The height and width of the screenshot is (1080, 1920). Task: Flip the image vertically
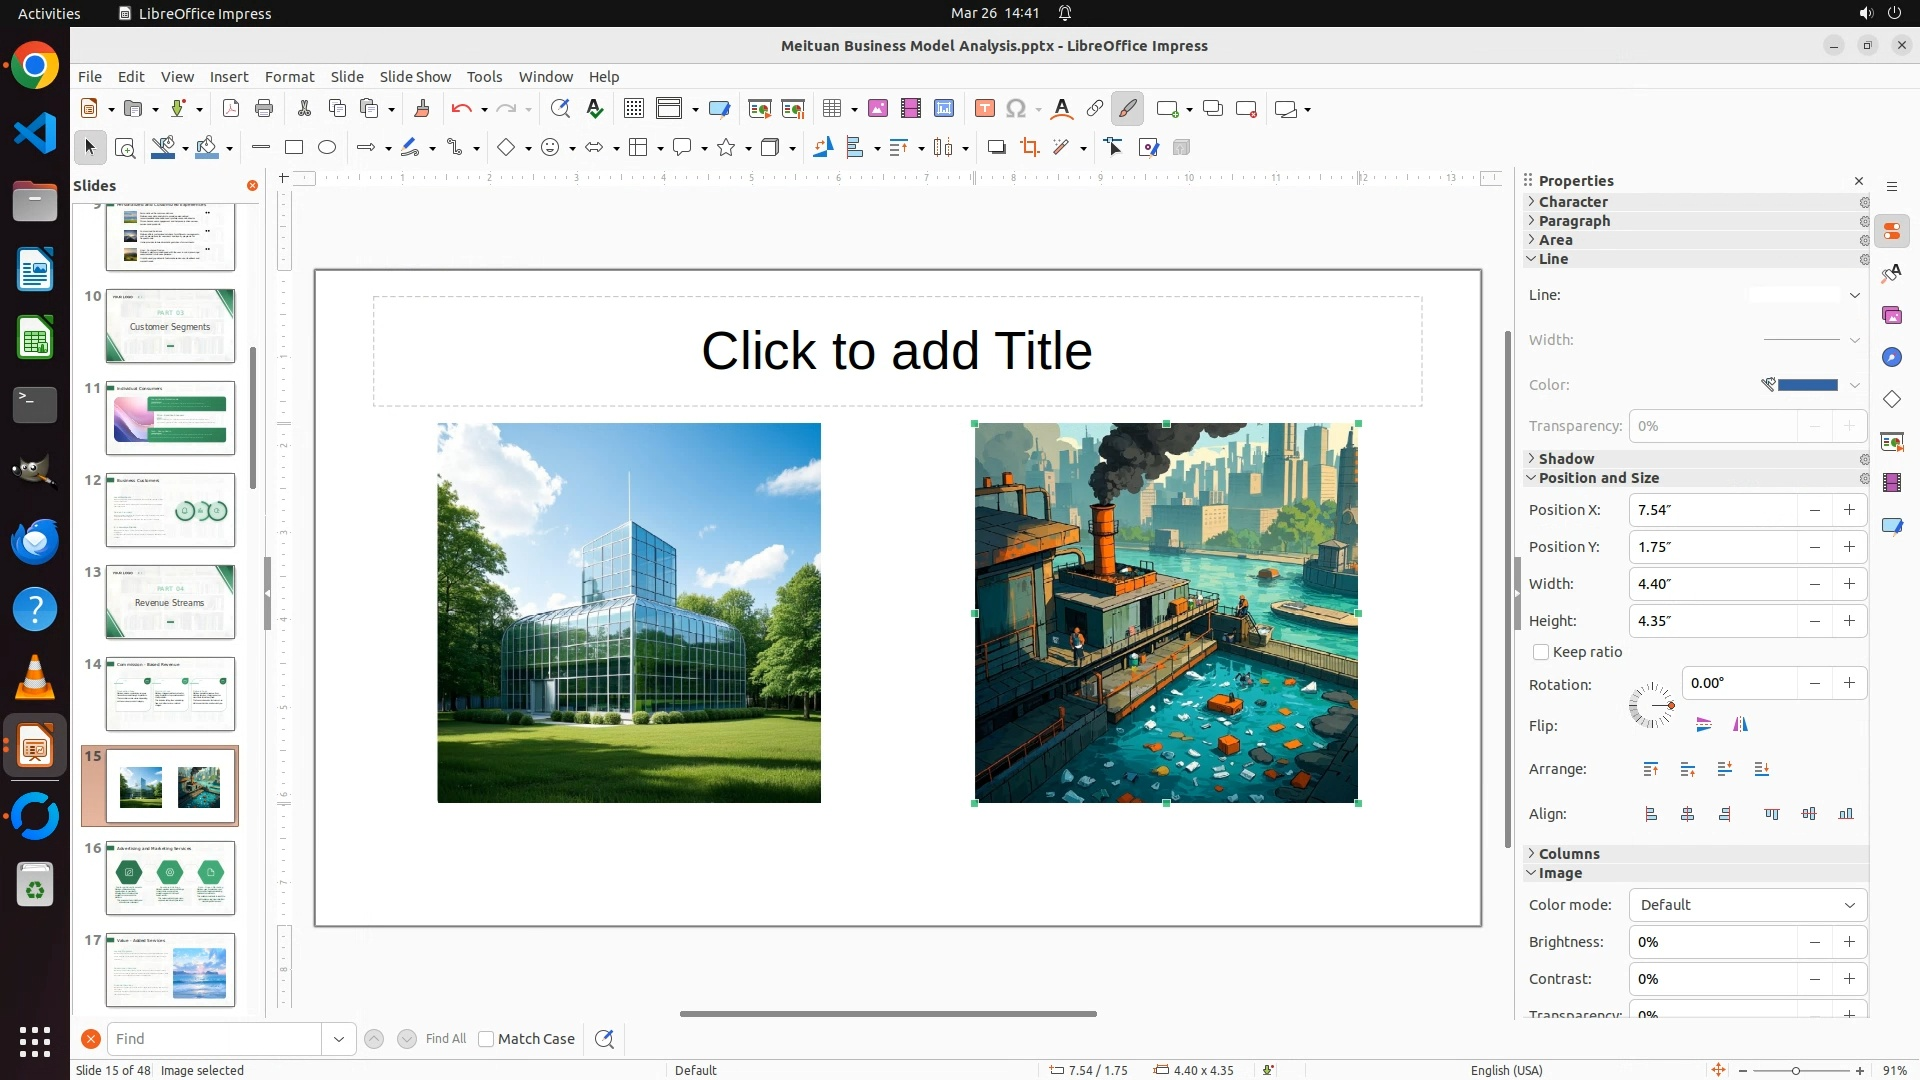(x=1704, y=725)
